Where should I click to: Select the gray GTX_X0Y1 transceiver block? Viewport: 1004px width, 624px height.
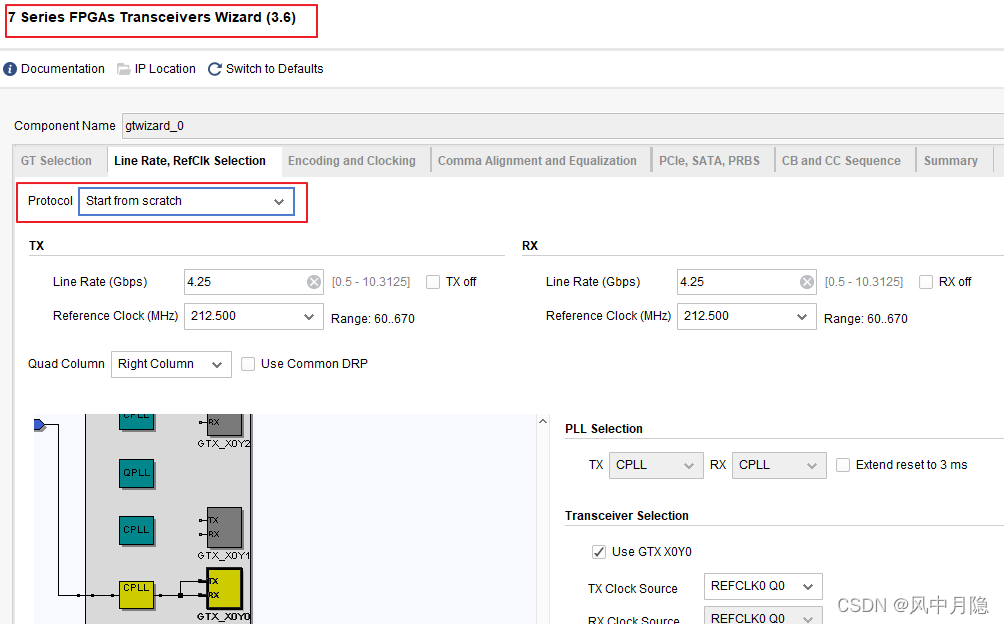tap(225, 527)
